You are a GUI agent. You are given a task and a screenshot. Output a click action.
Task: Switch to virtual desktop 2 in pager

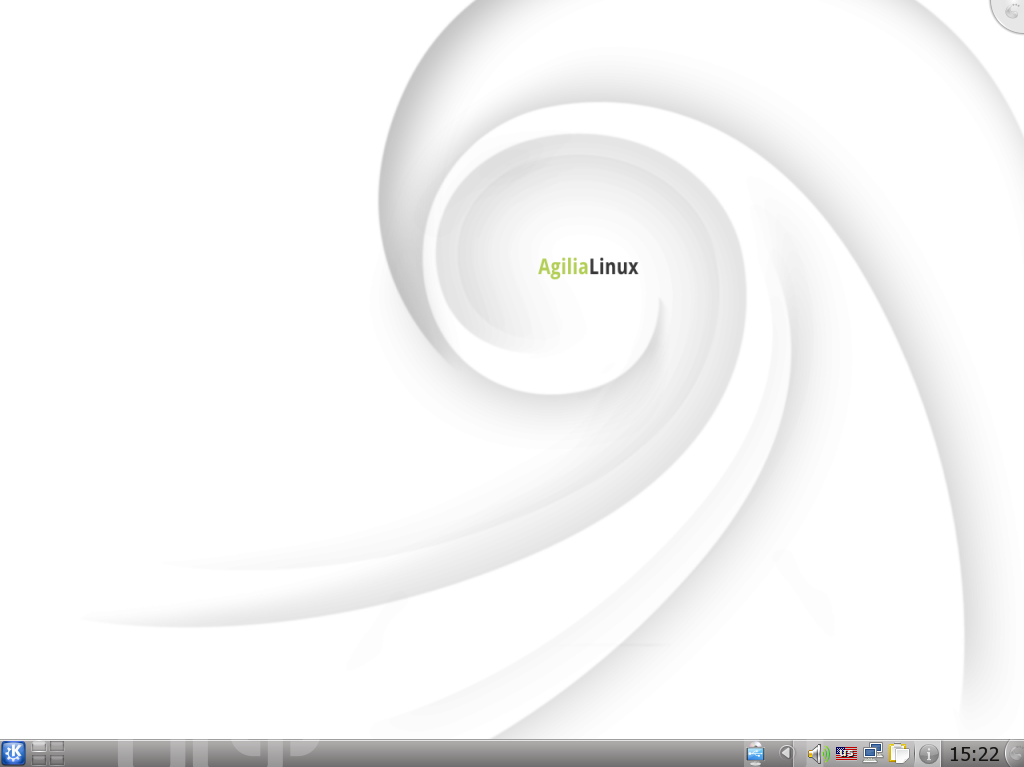pos(57,746)
